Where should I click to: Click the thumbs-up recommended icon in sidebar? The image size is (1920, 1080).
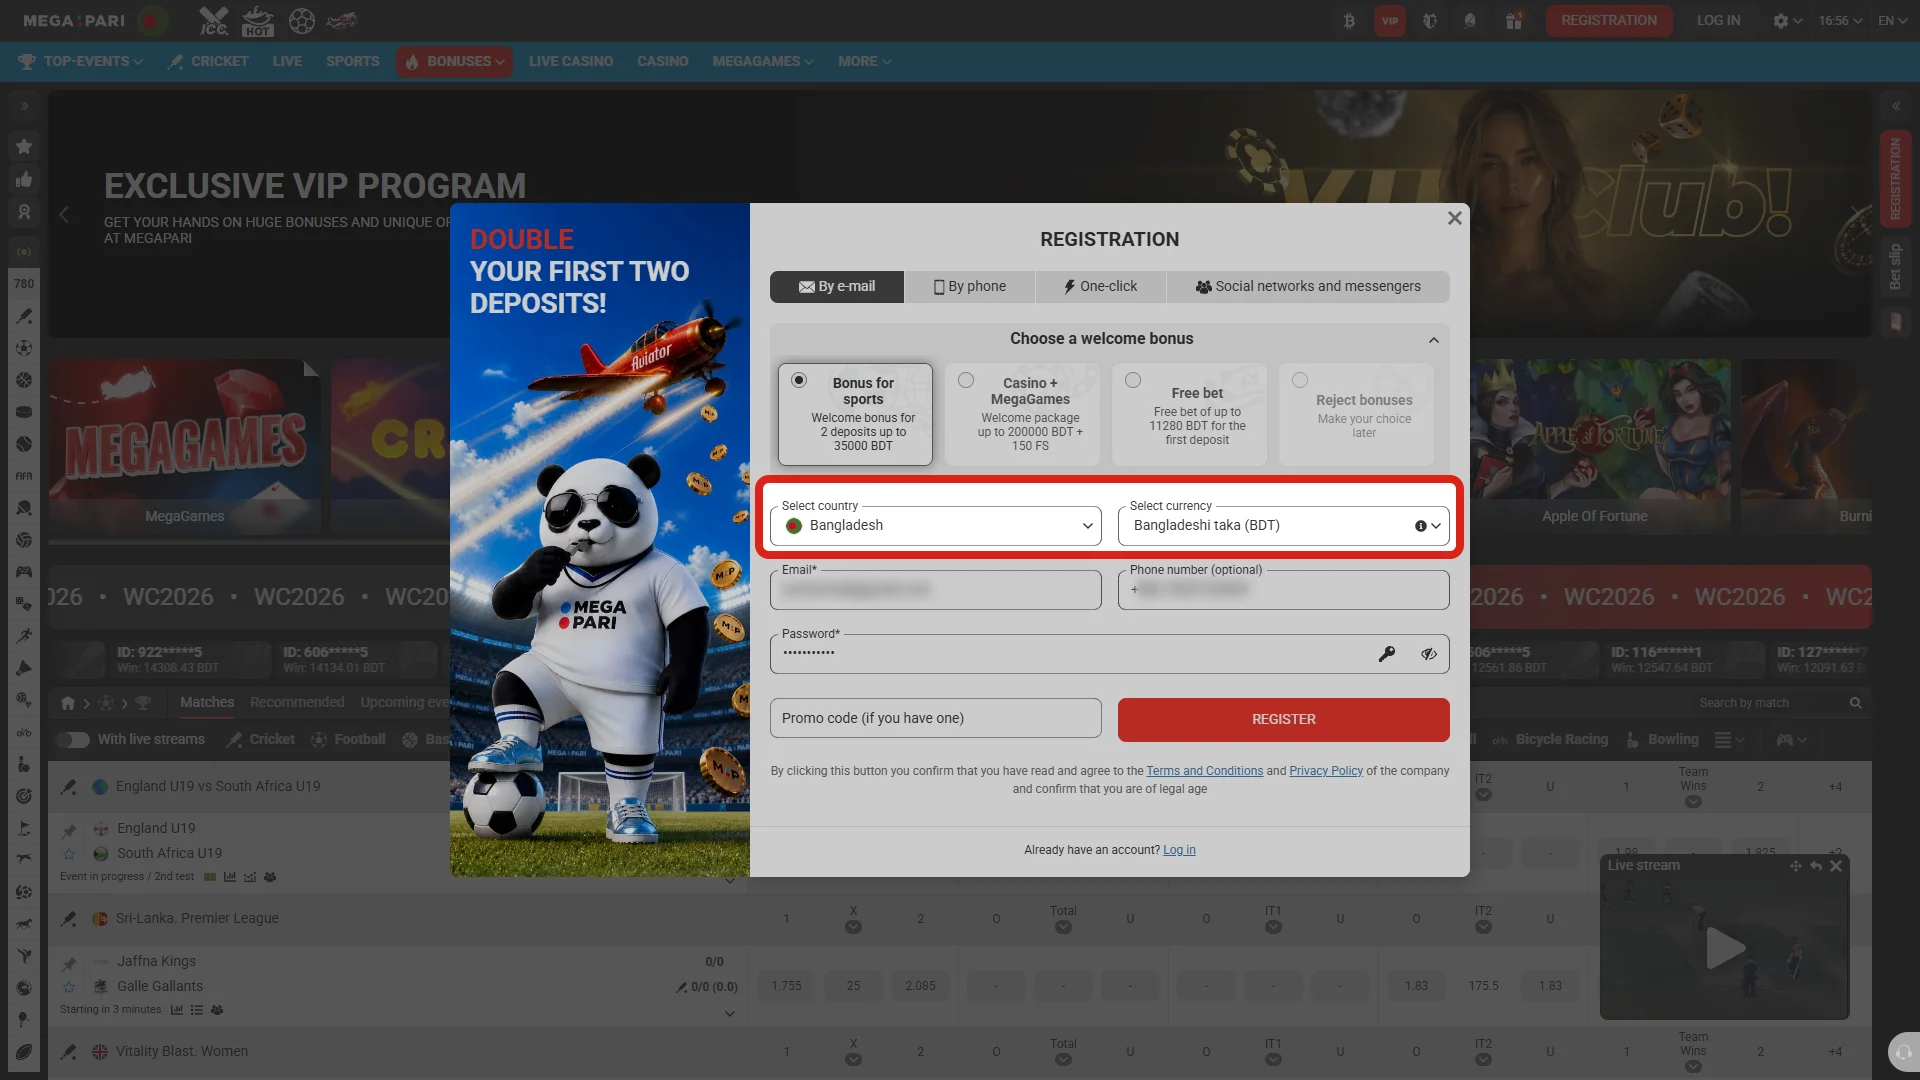[24, 179]
